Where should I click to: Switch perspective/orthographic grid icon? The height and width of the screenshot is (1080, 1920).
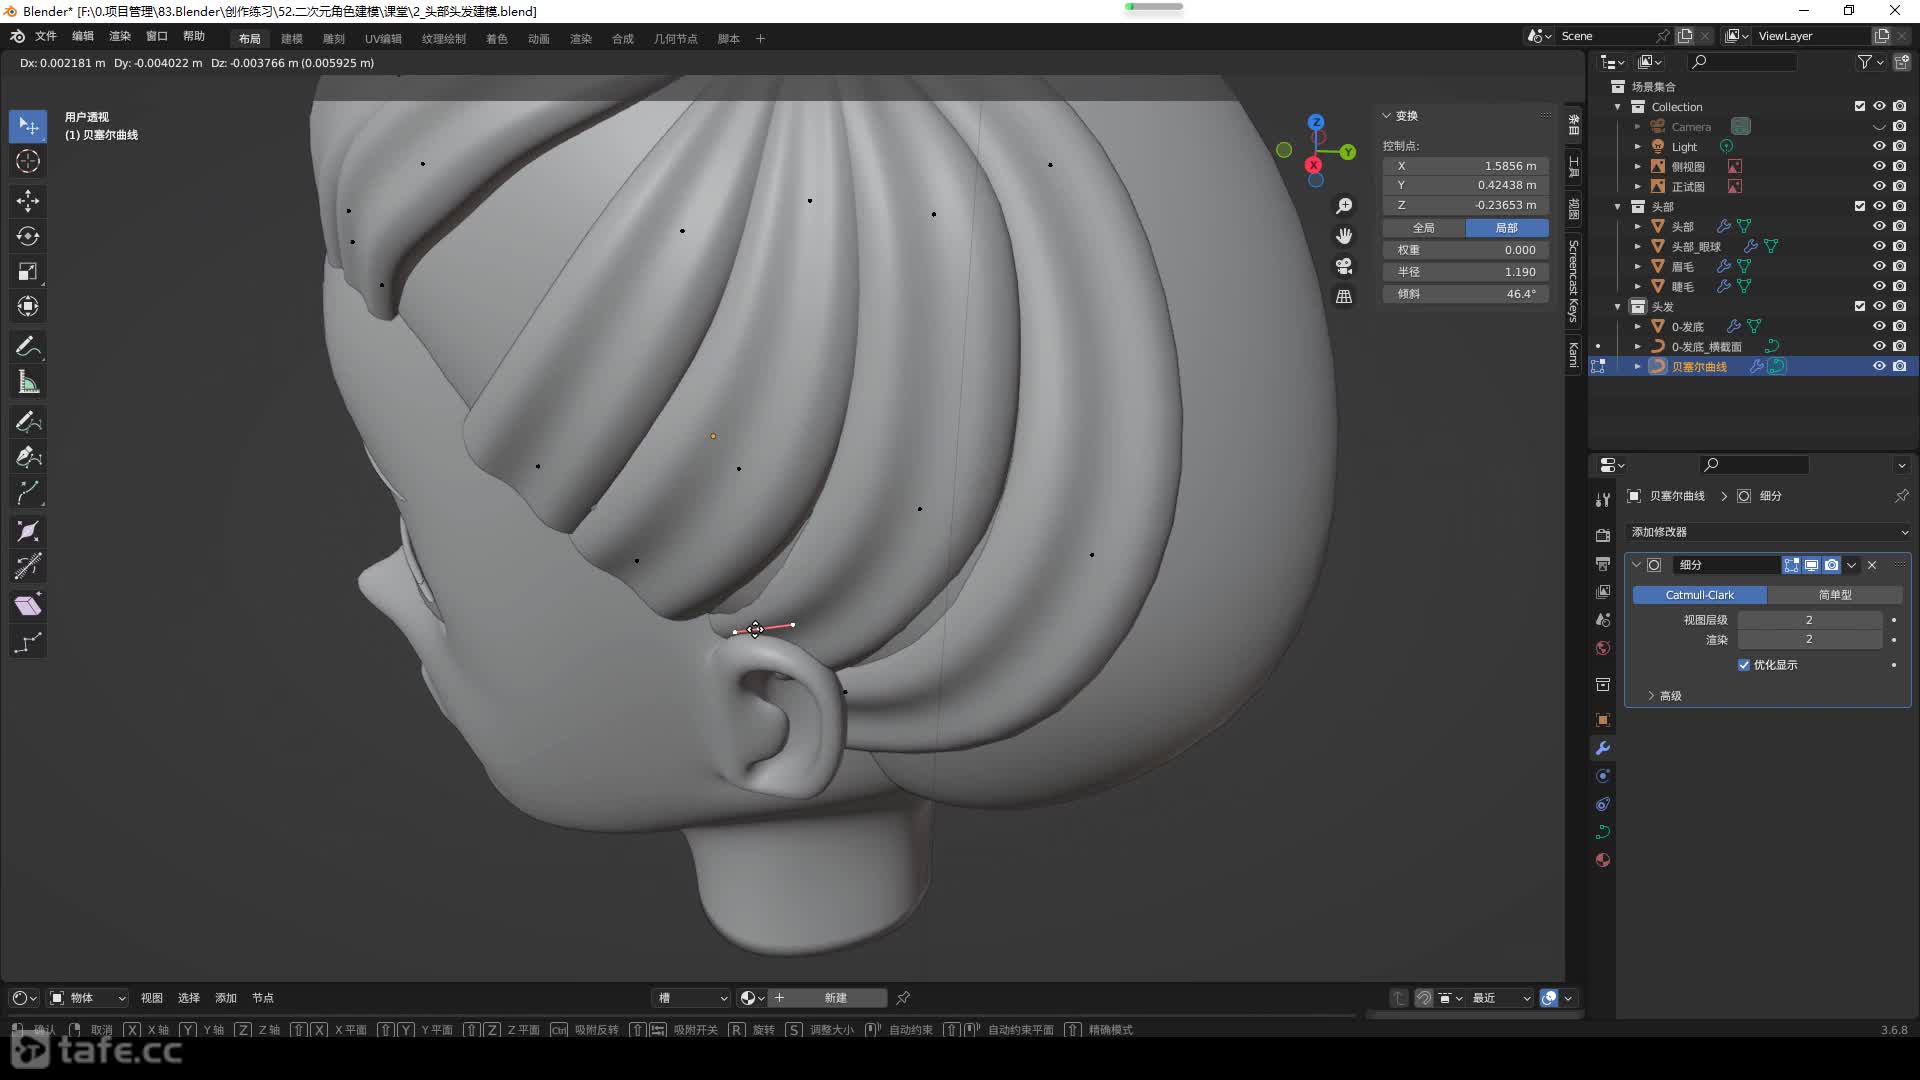click(x=1344, y=297)
